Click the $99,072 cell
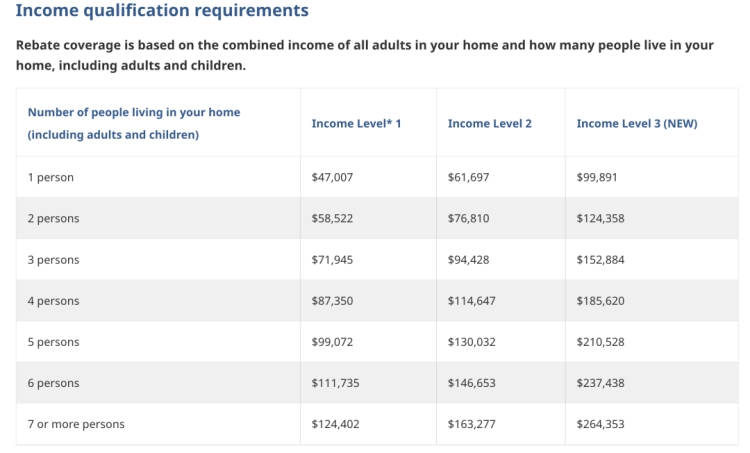 pos(332,342)
